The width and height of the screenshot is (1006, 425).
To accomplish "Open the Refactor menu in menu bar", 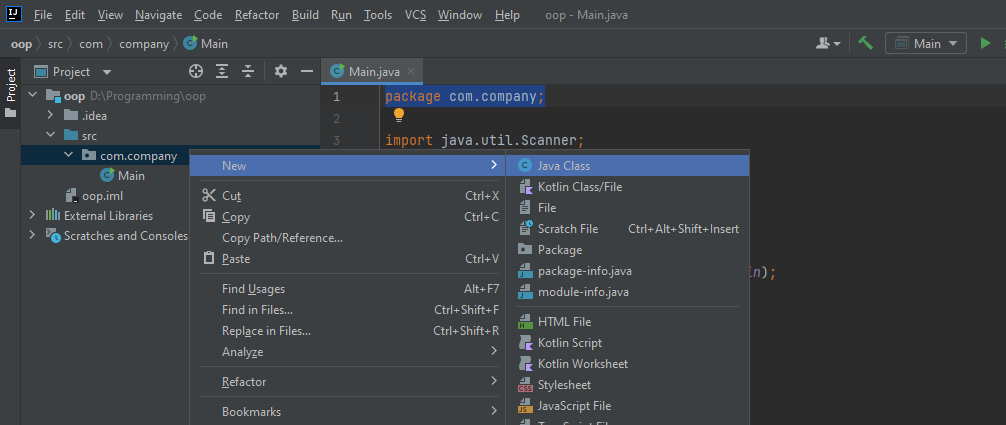I will [257, 15].
